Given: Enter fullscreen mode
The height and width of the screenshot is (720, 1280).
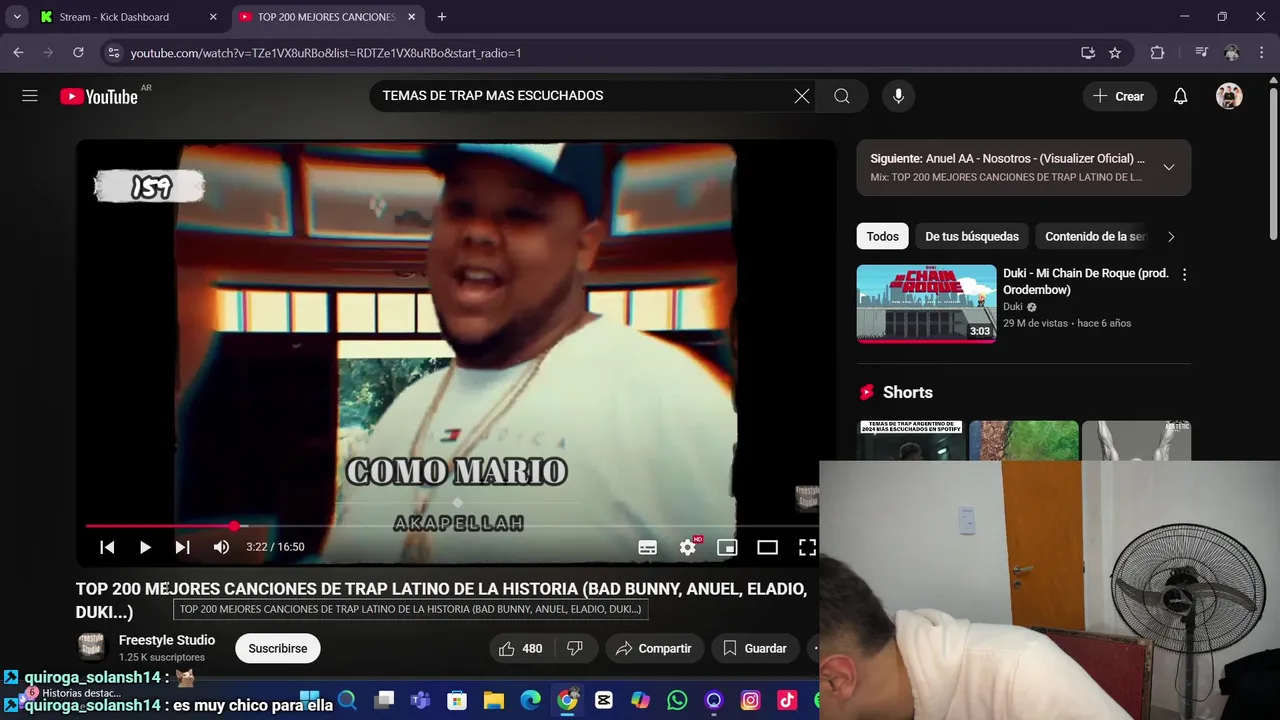Looking at the screenshot, I should coord(807,547).
